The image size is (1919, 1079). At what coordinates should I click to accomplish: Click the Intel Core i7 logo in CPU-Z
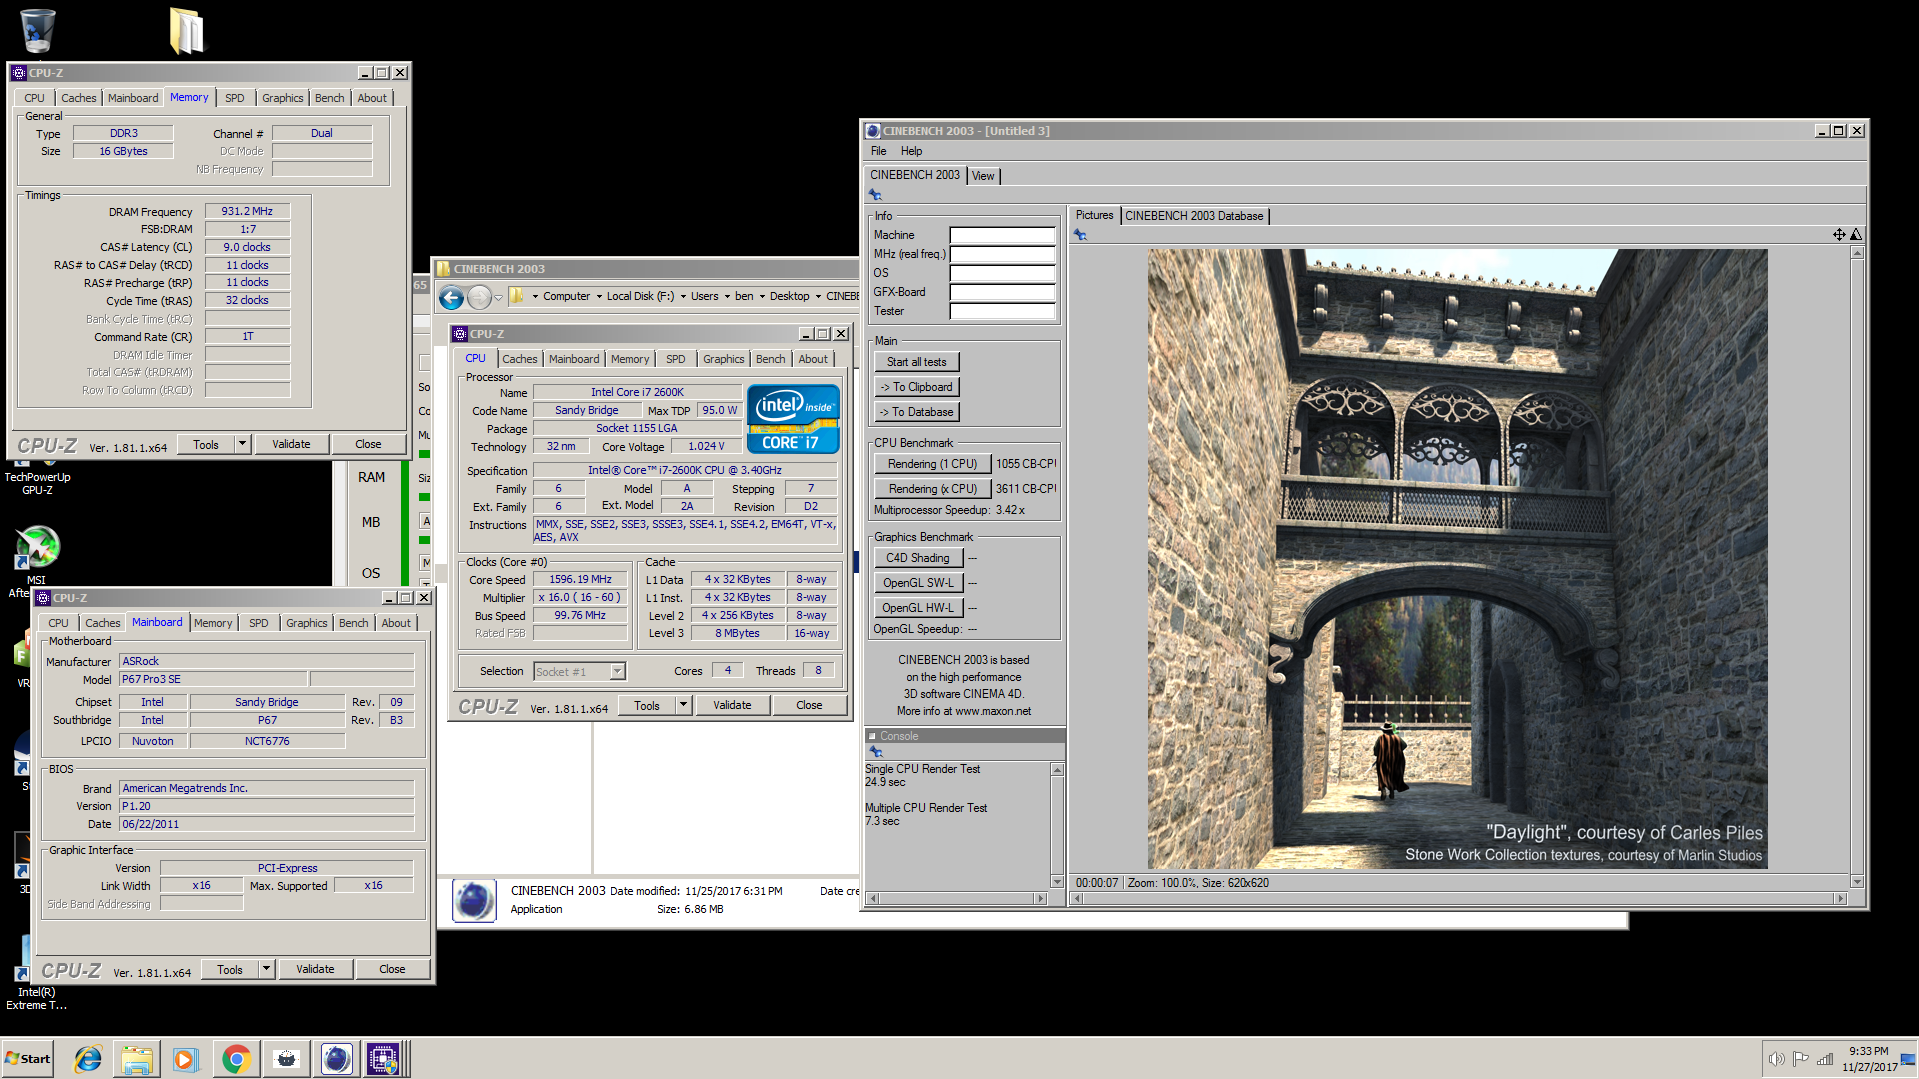(792, 420)
